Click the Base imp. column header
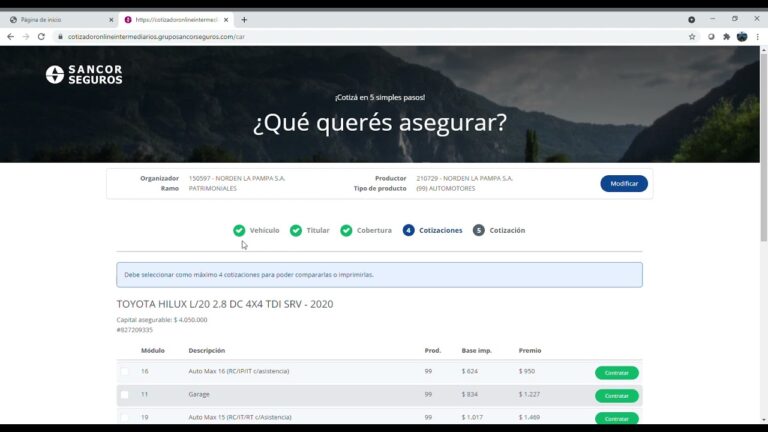Image resolution: width=768 pixels, height=432 pixels. click(477, 351)
